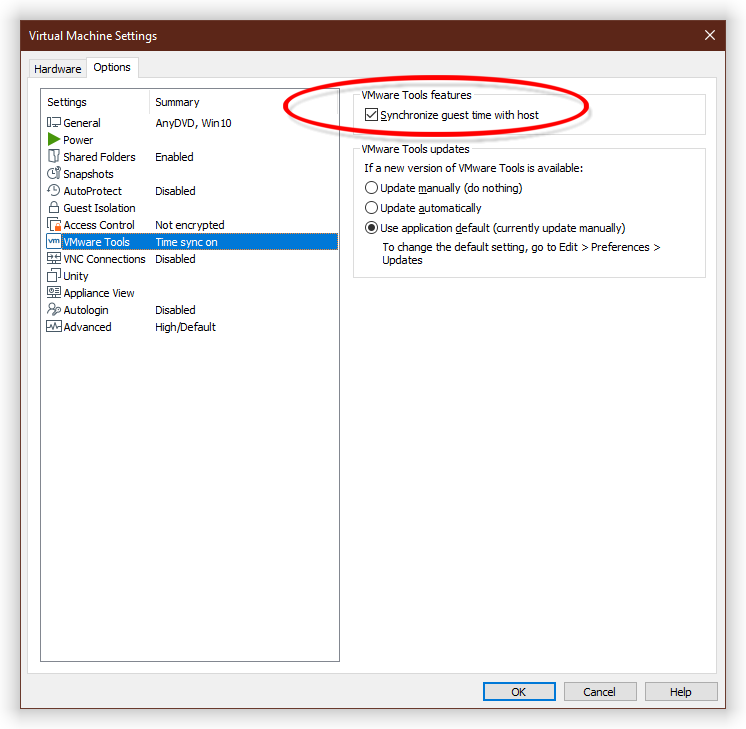Click the 'Time sync on' summary

(x=186, y=242)
